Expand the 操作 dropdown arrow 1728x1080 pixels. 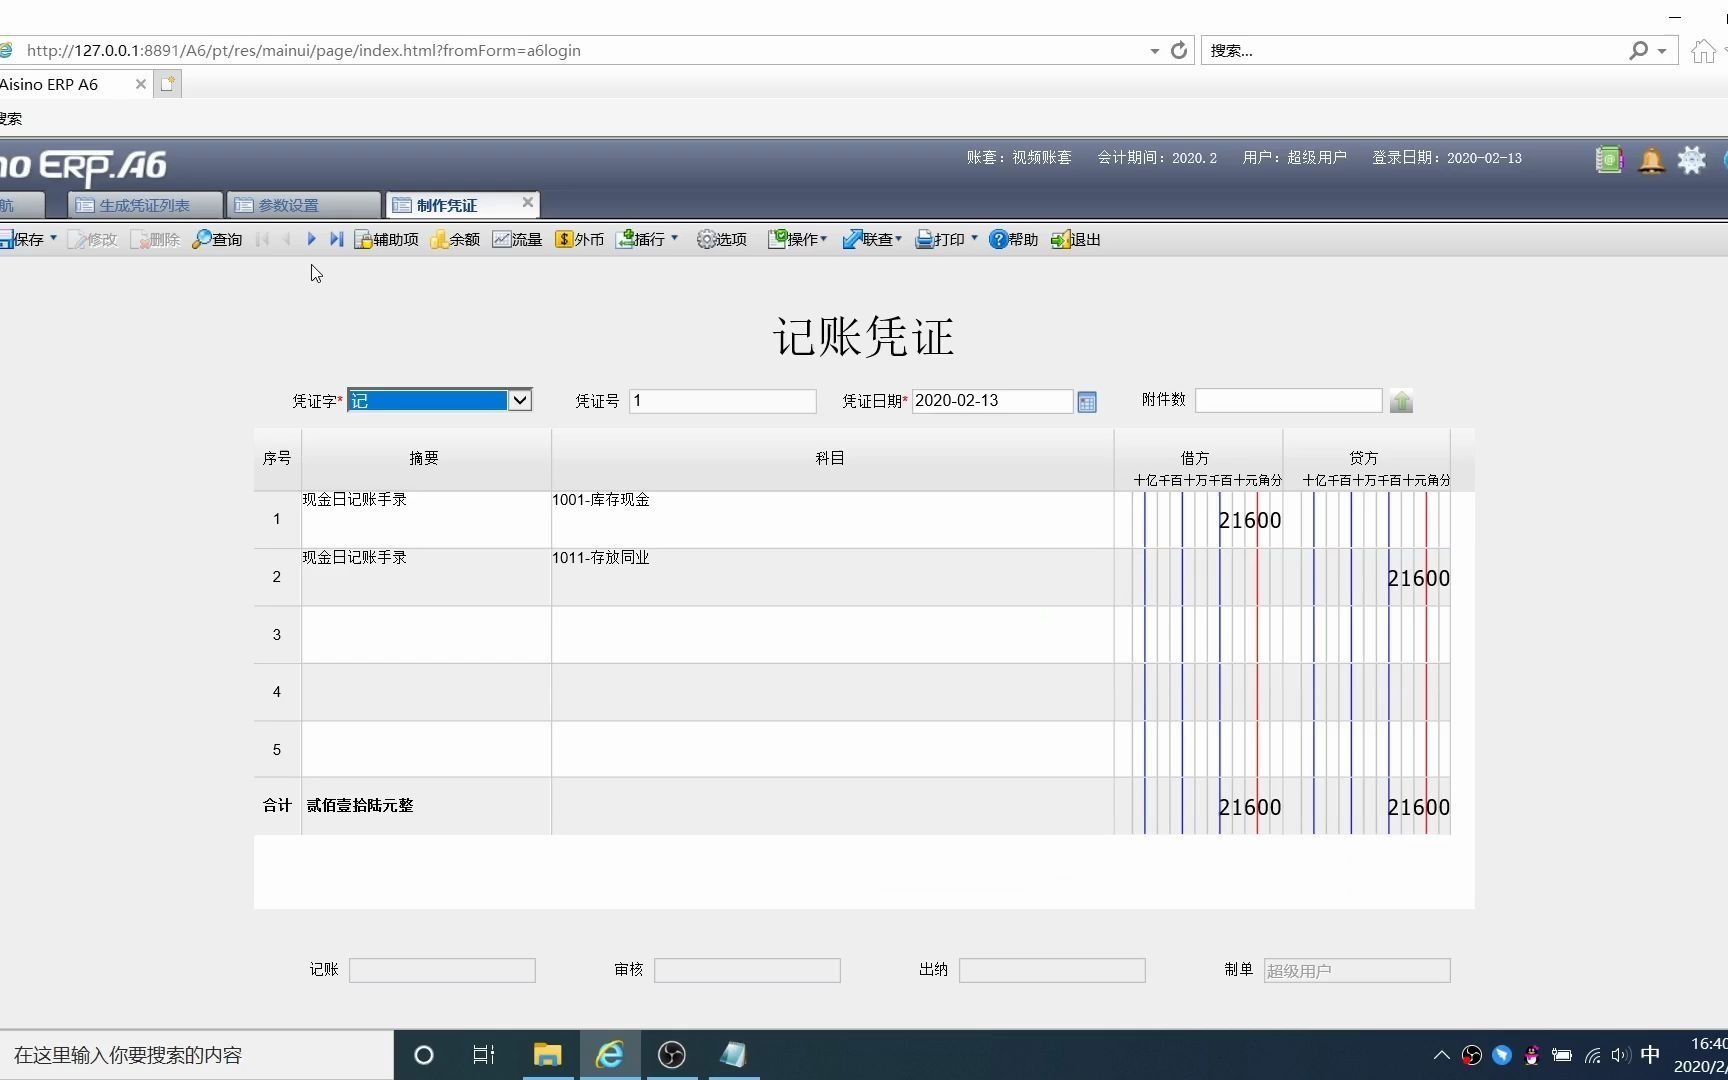823,239
